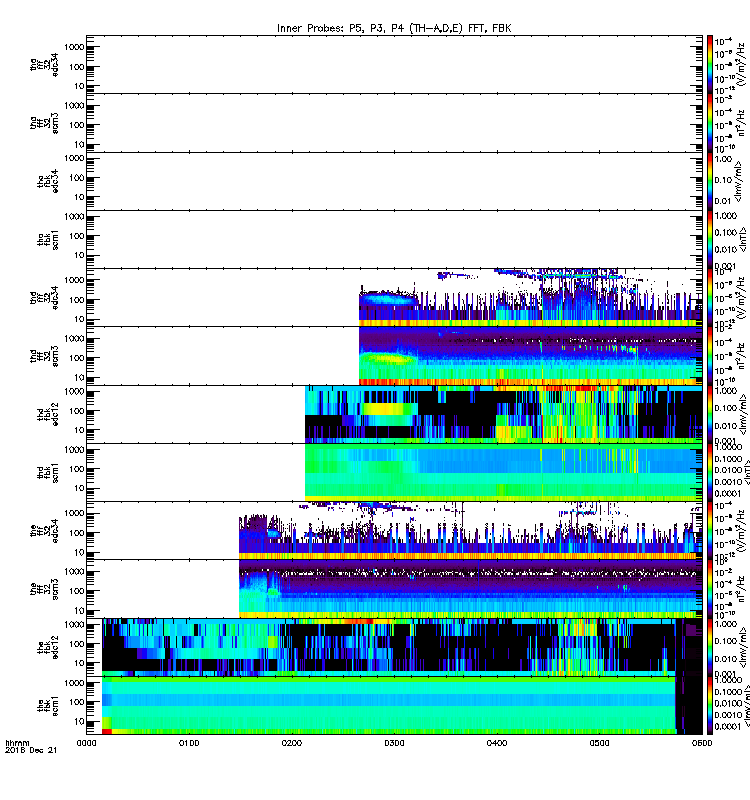Click the color bar beside the fbk scm1 panel
This screenshot has height=800, width=750.
pos(710,706)
